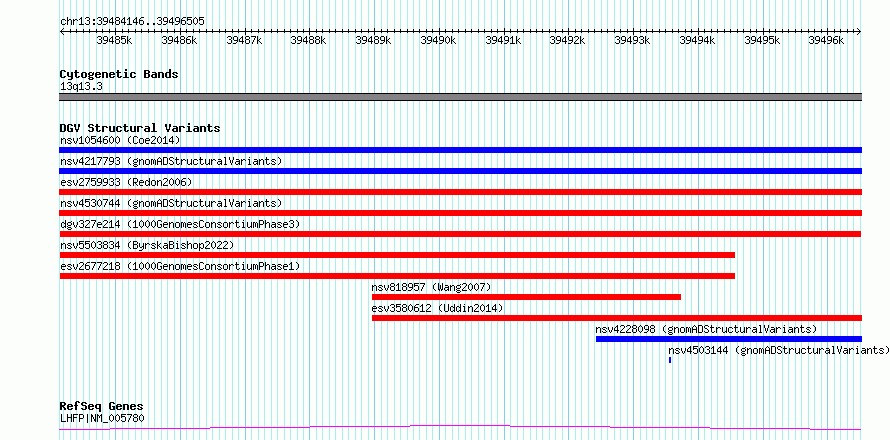Select the 39487k ruler tick label
Image resolution: width=890 pixels, height=440 pixels.
tap(244, 40)
